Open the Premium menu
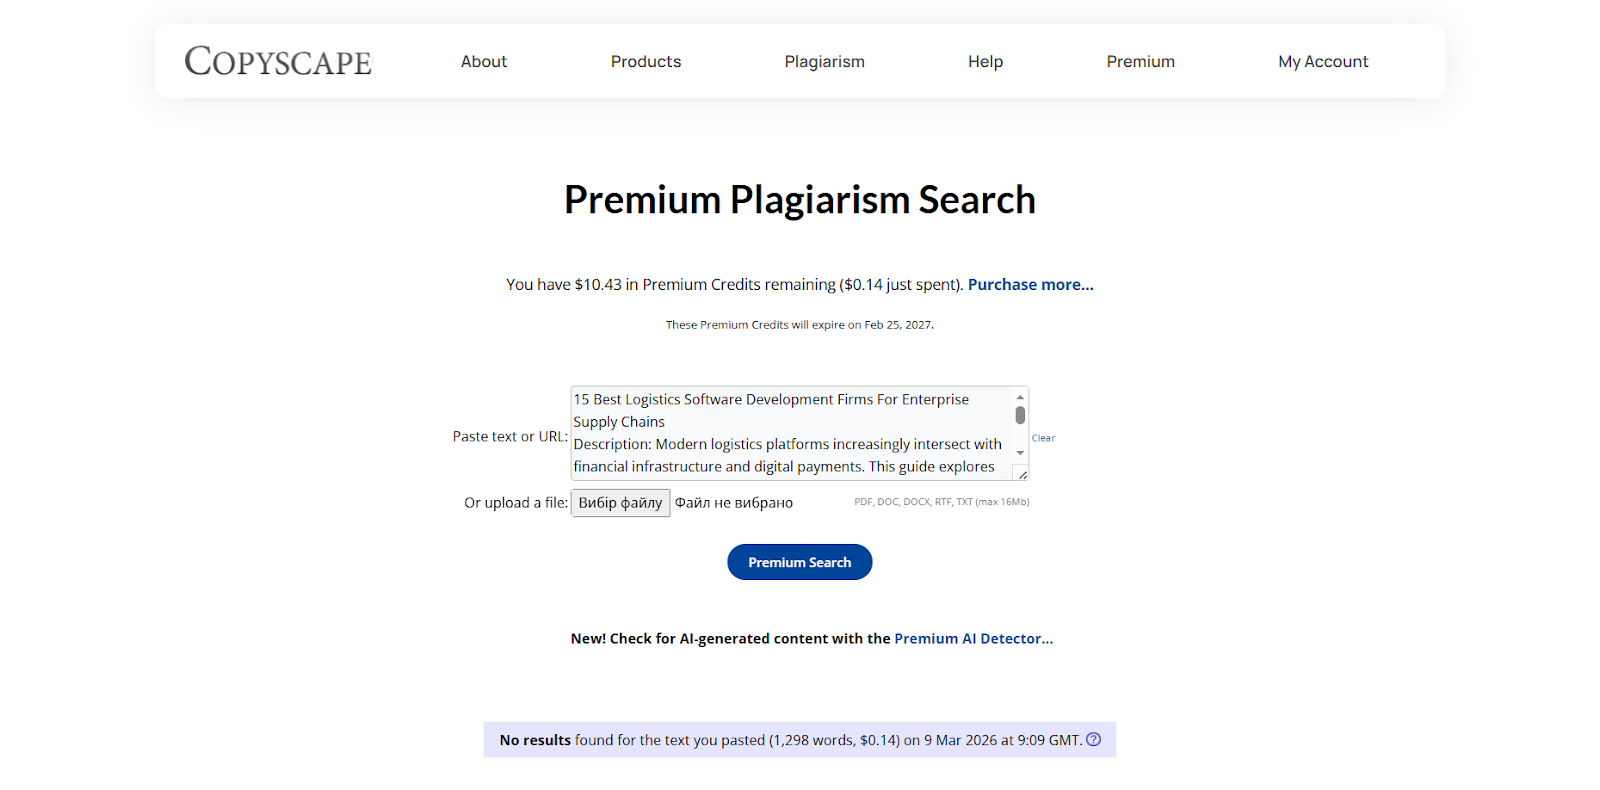Image resolution: width=1600 pixels, height=790 pixels. point(1140,62)
